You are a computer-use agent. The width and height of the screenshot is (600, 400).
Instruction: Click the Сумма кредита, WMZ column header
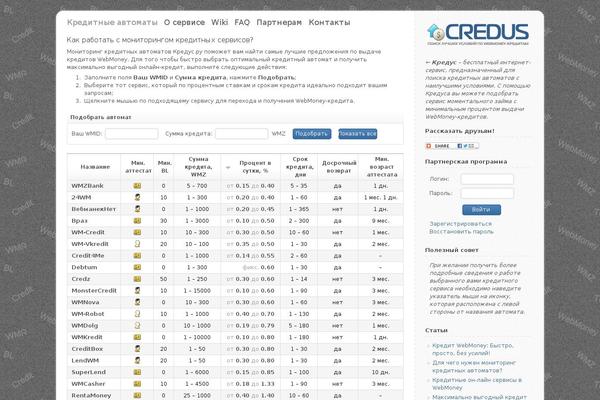(x=198, y=167)
